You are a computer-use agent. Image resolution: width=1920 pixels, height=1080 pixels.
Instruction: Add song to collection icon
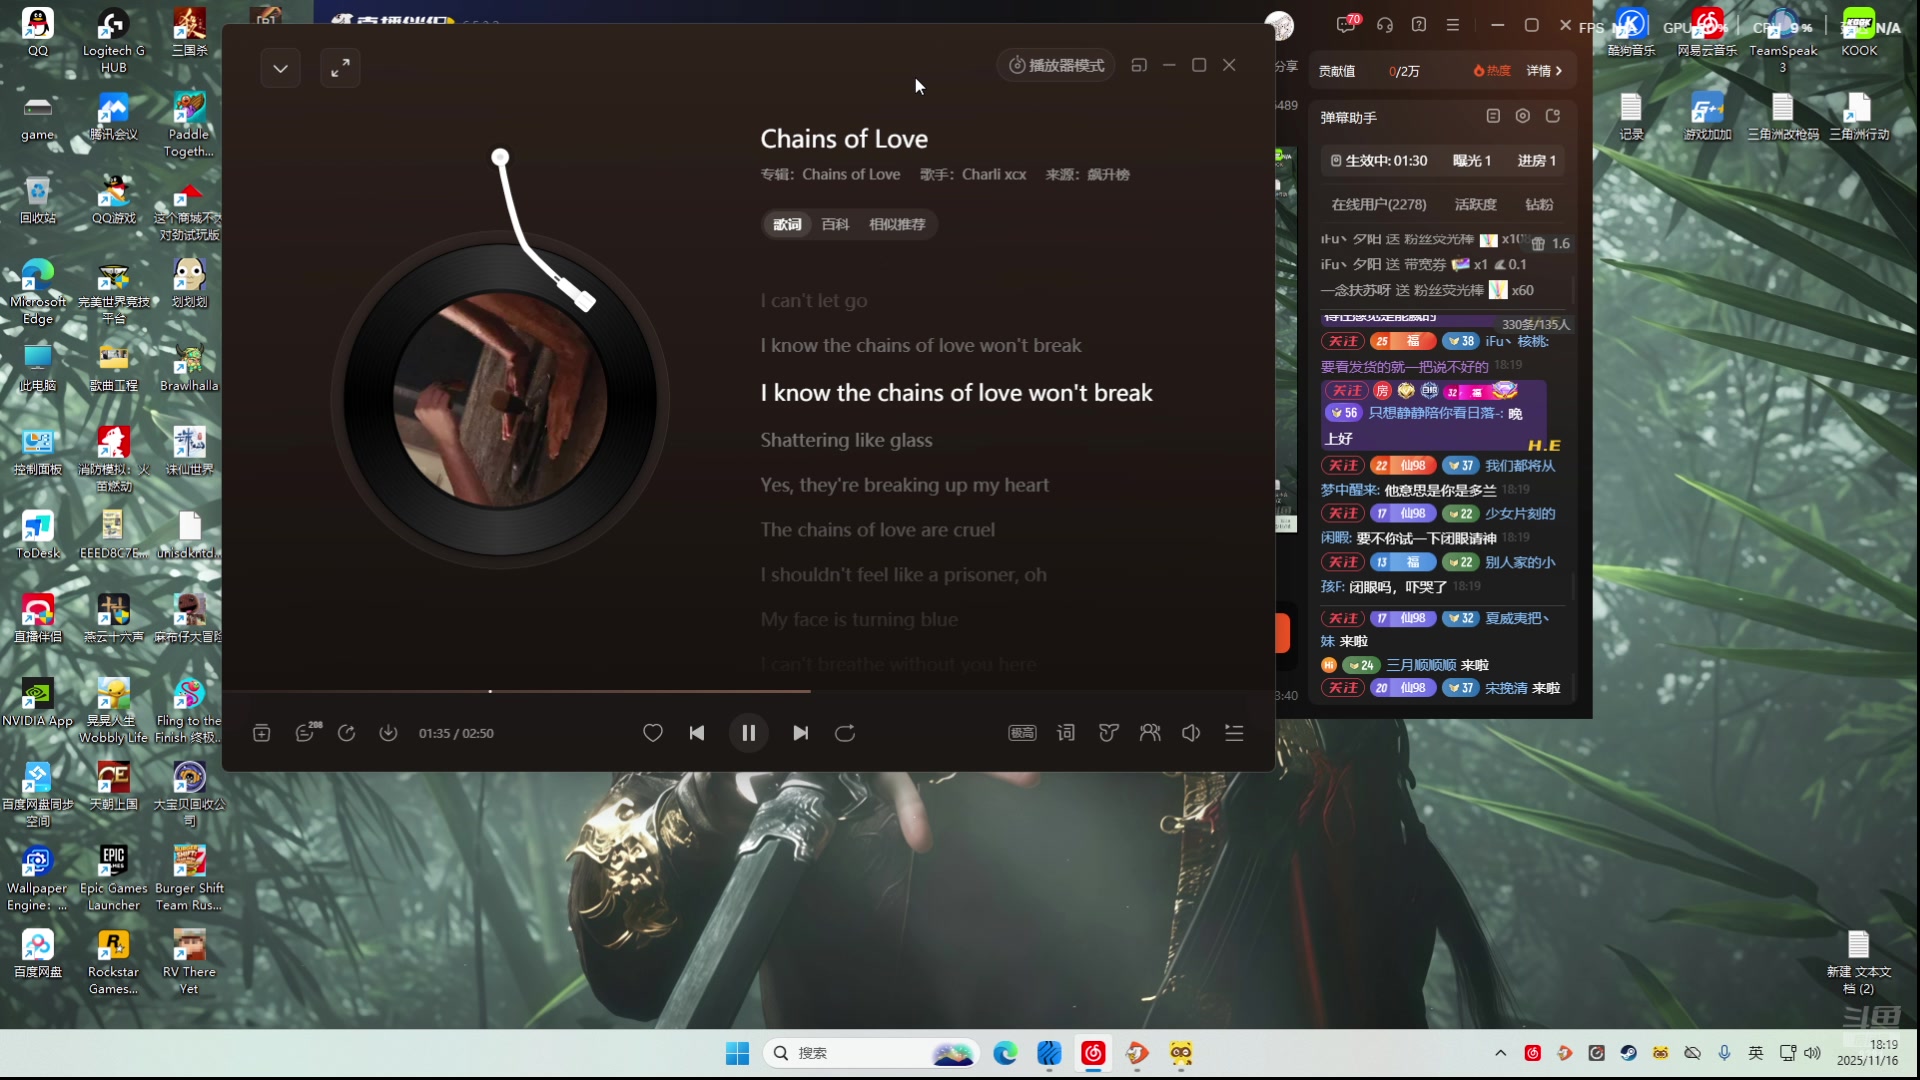tap(262, 733)
